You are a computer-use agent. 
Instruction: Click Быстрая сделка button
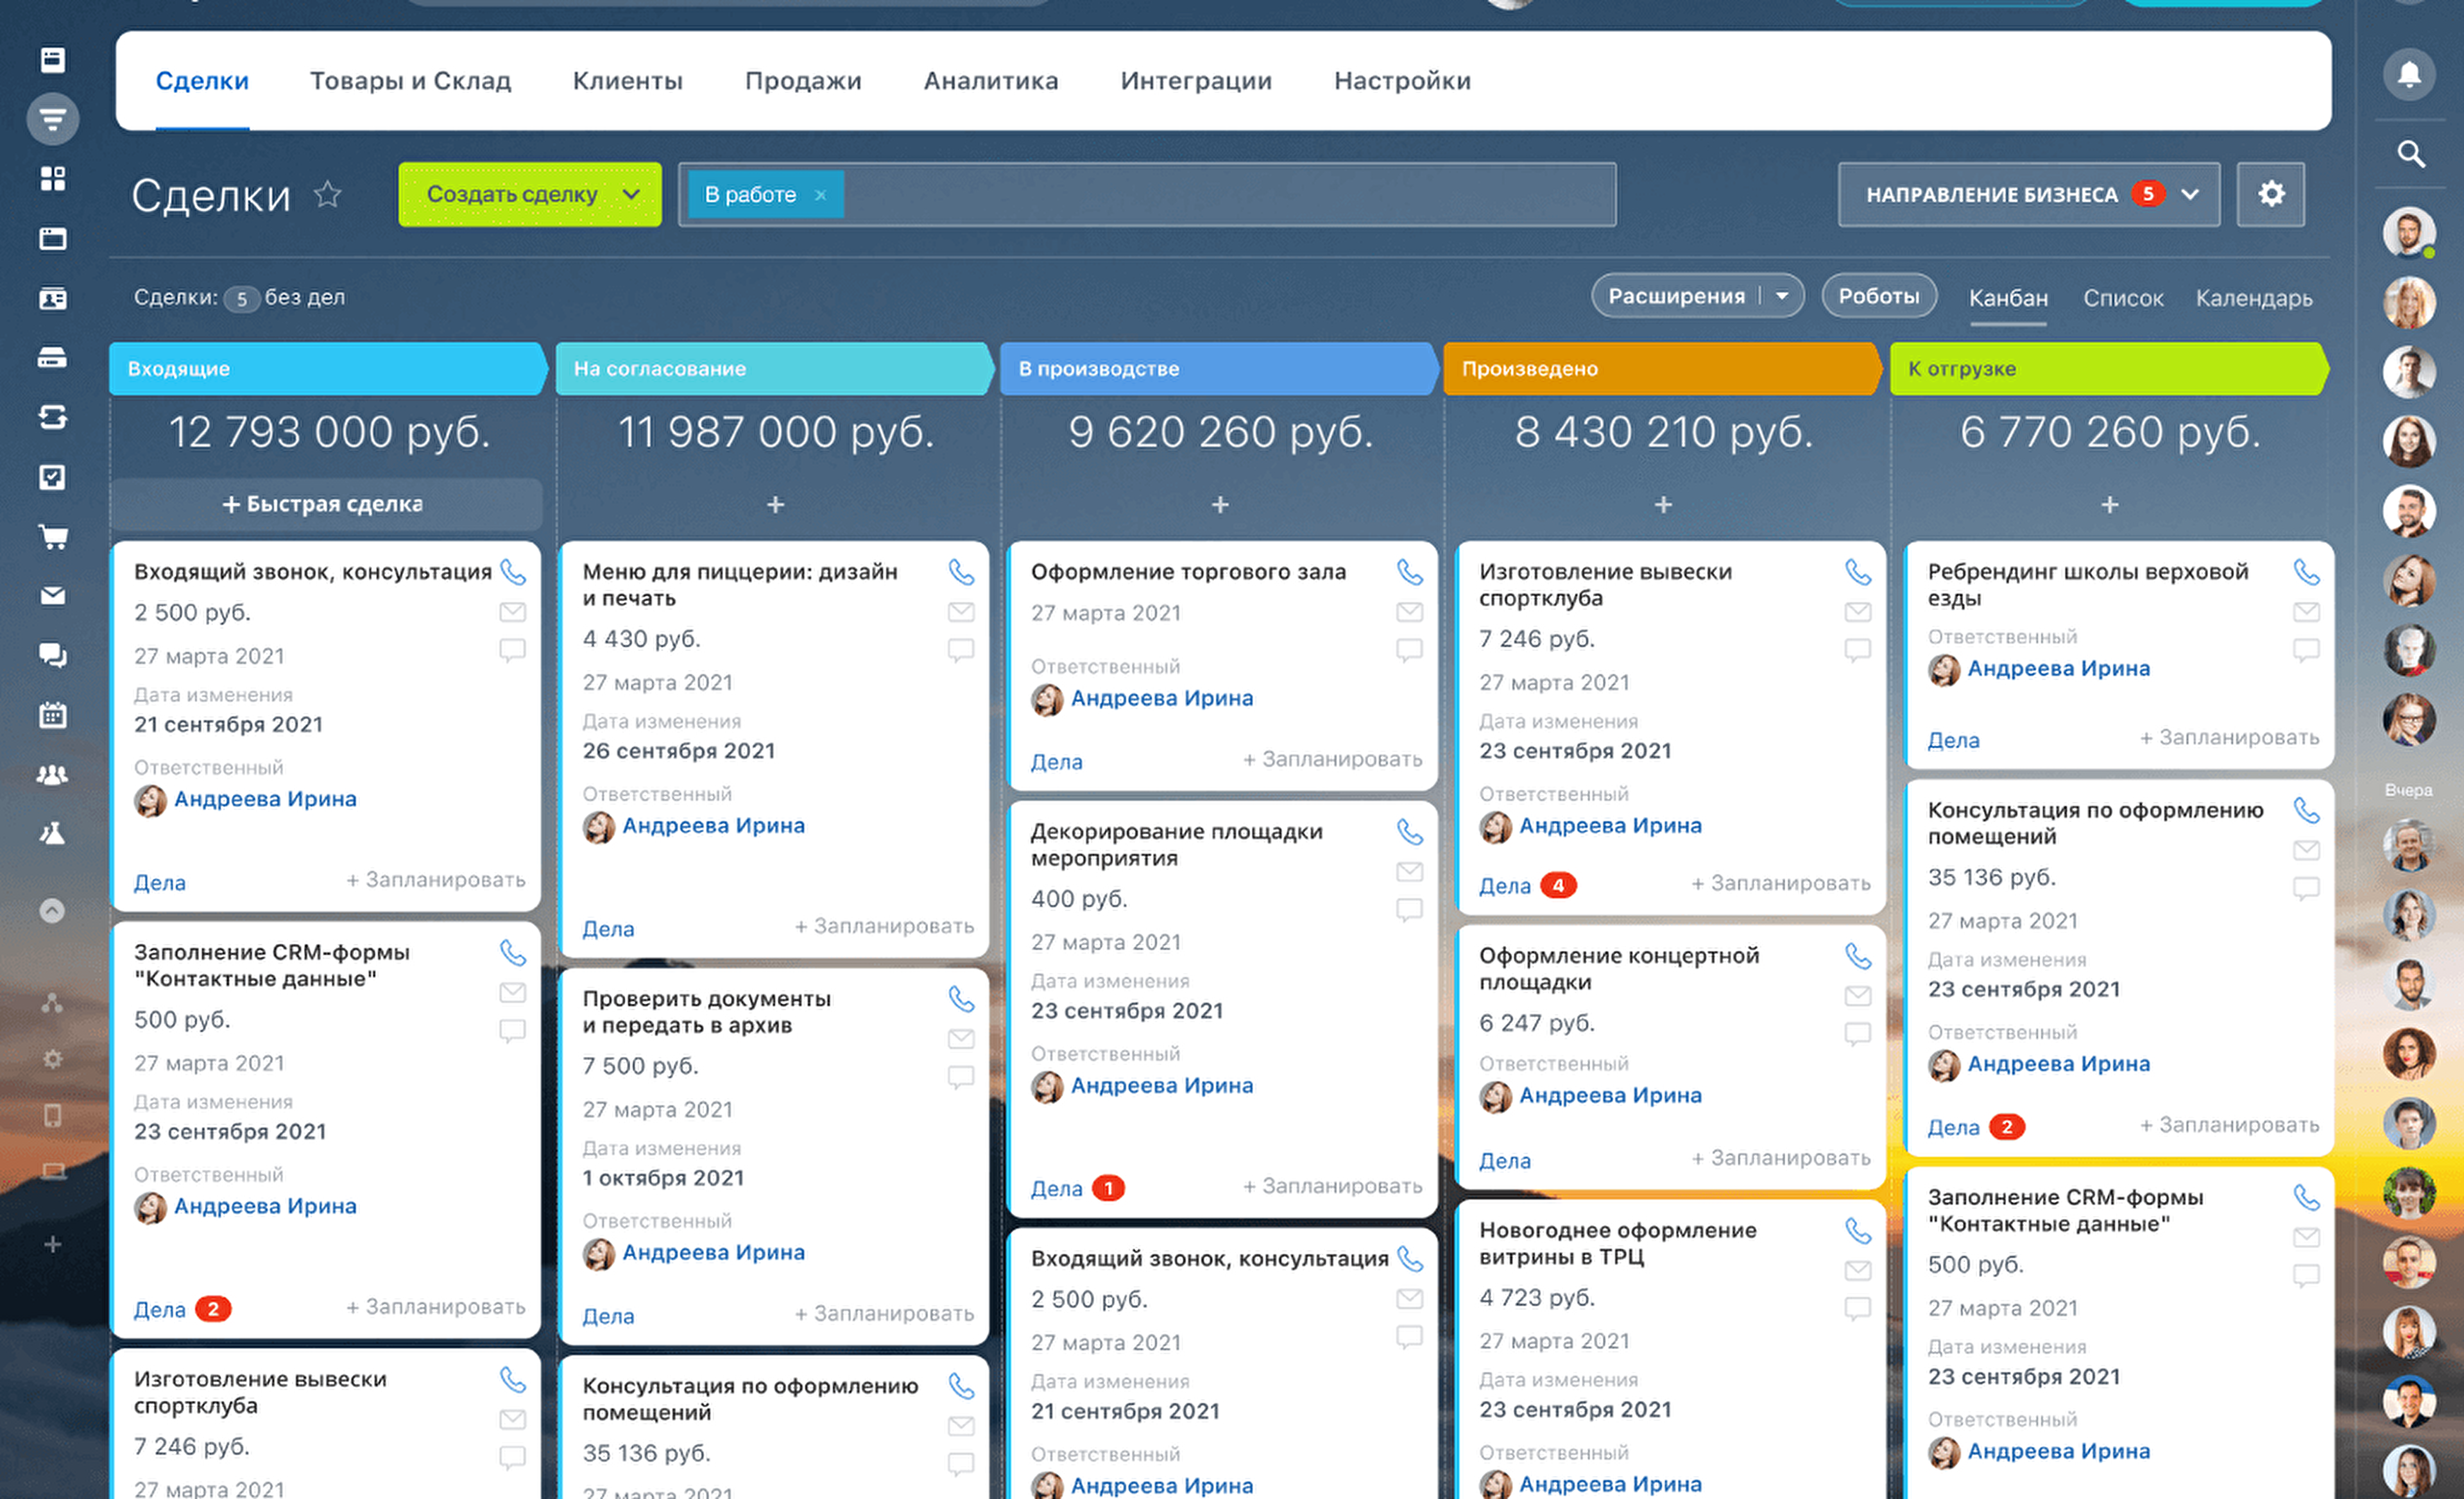[325, 504]
